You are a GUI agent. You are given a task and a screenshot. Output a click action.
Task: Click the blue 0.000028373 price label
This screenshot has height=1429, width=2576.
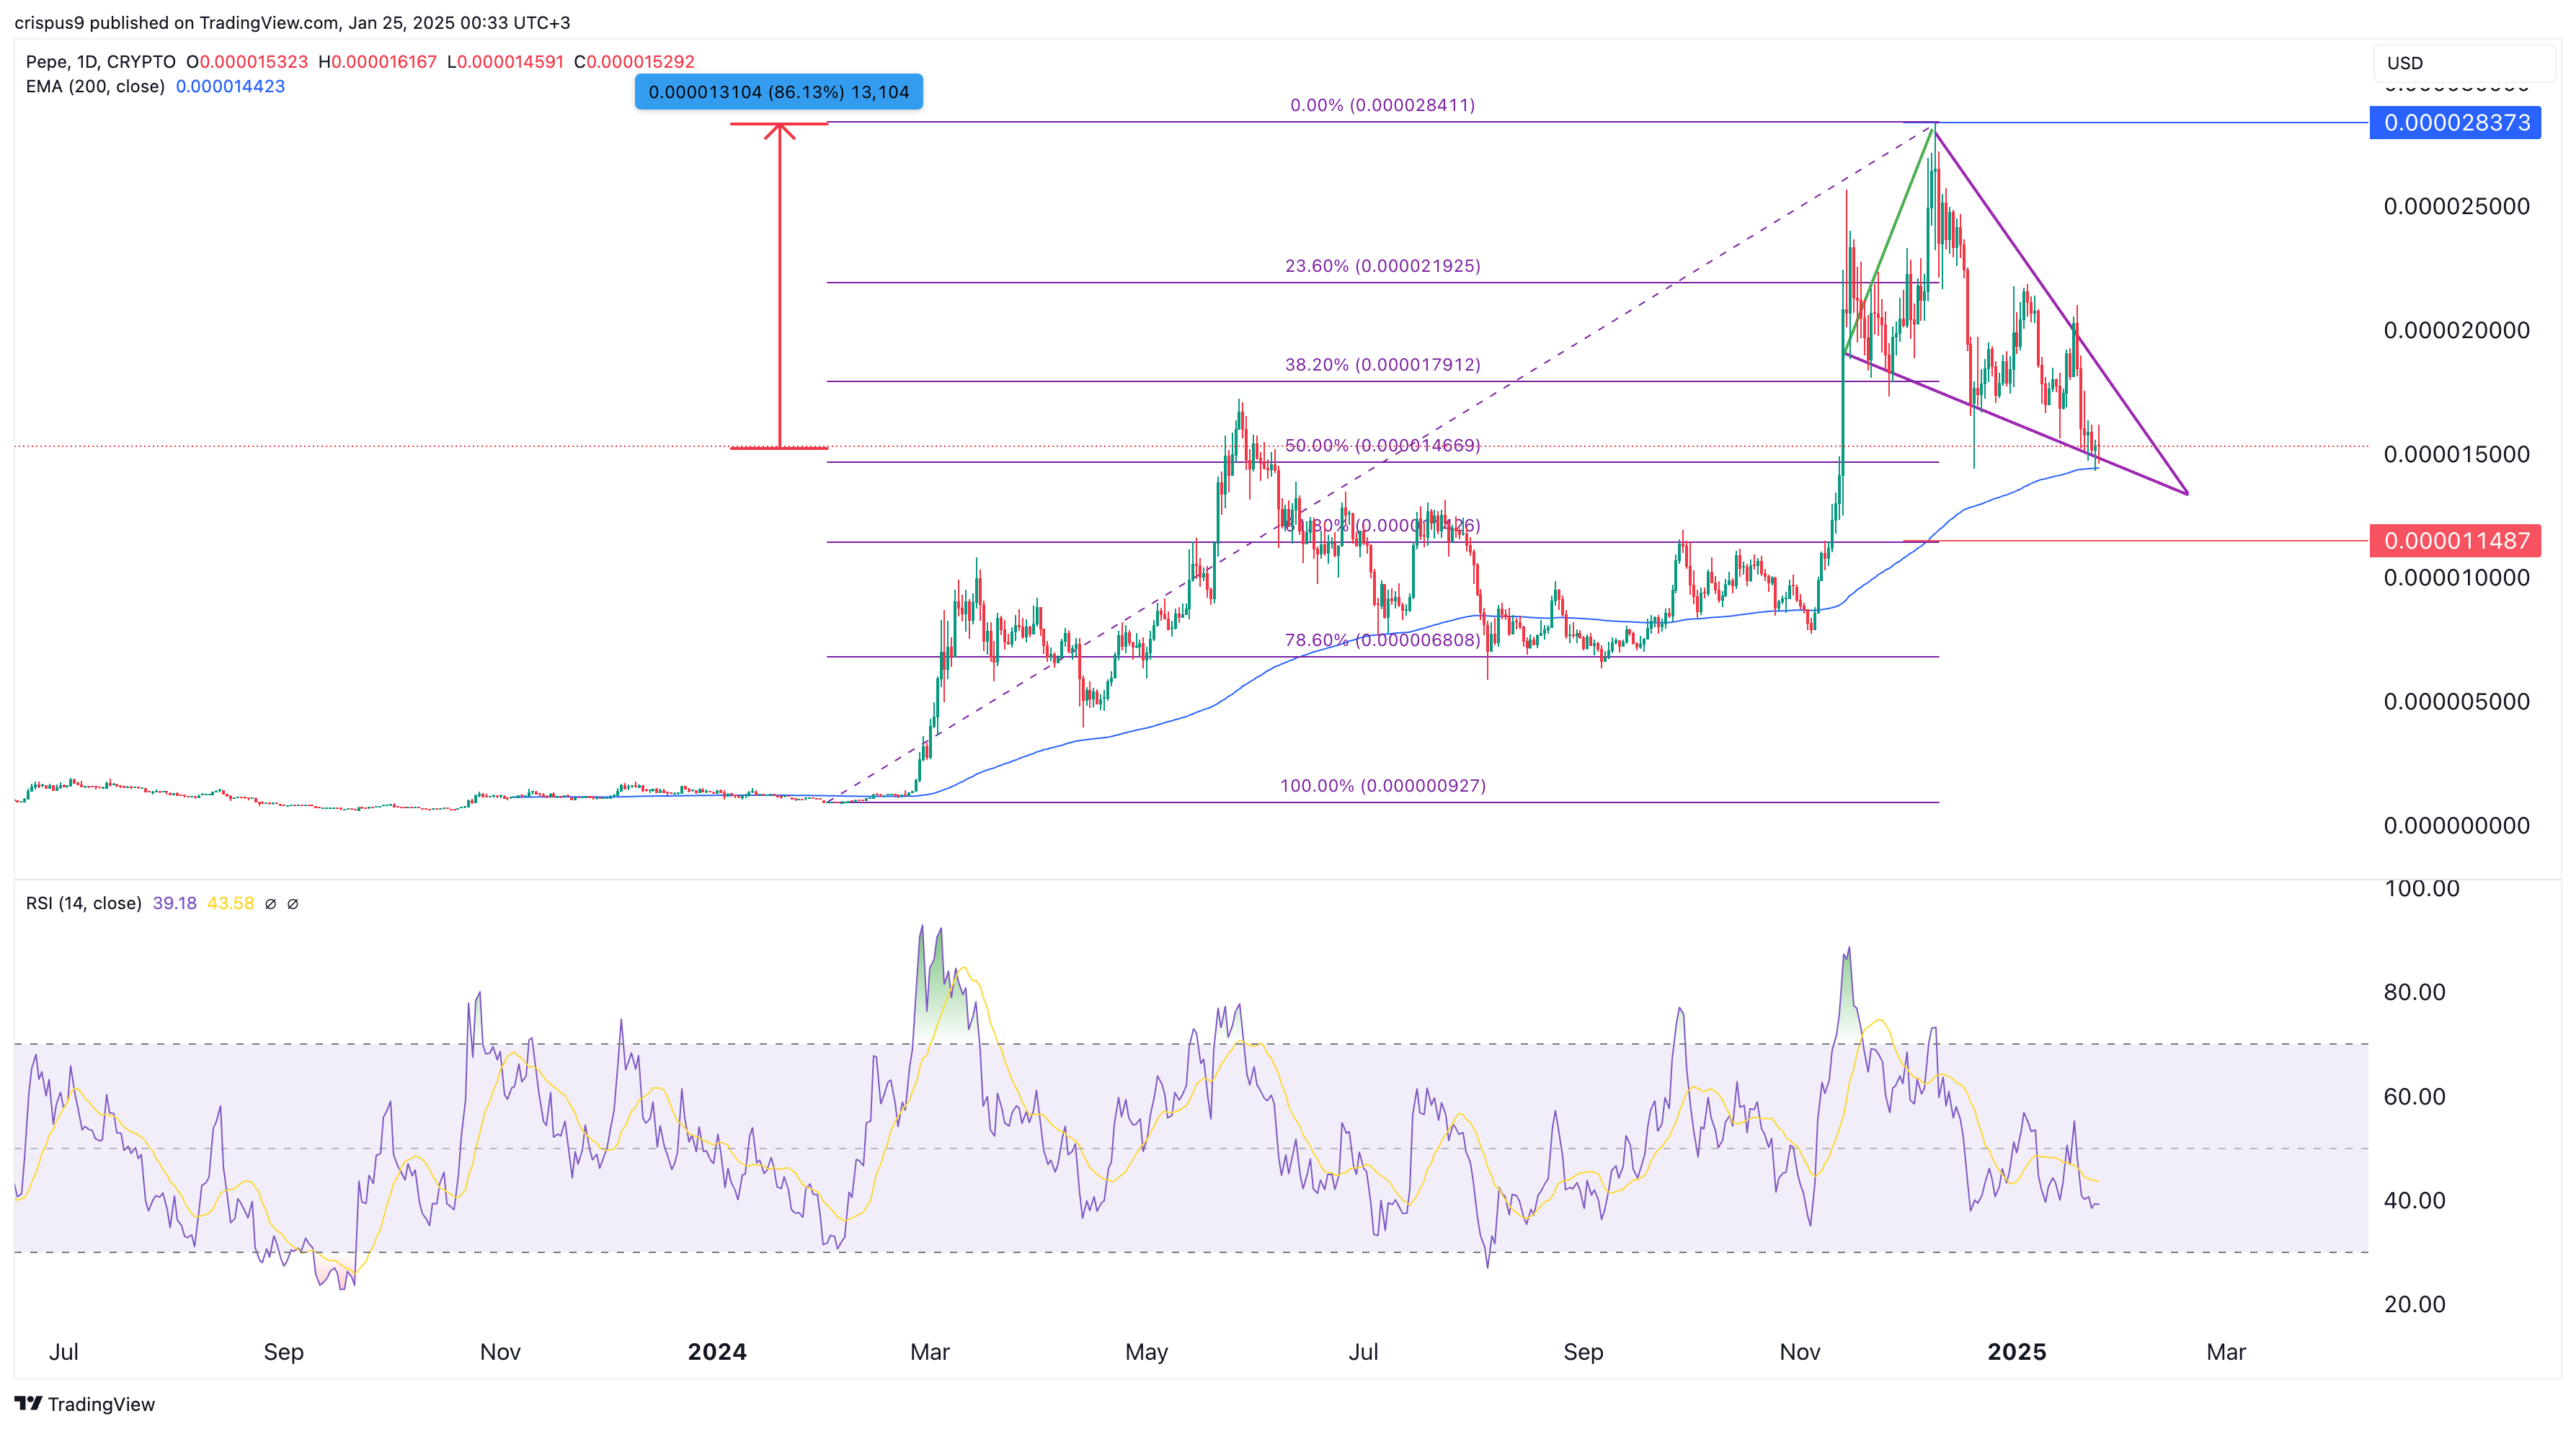click(x=2456, y=123)
